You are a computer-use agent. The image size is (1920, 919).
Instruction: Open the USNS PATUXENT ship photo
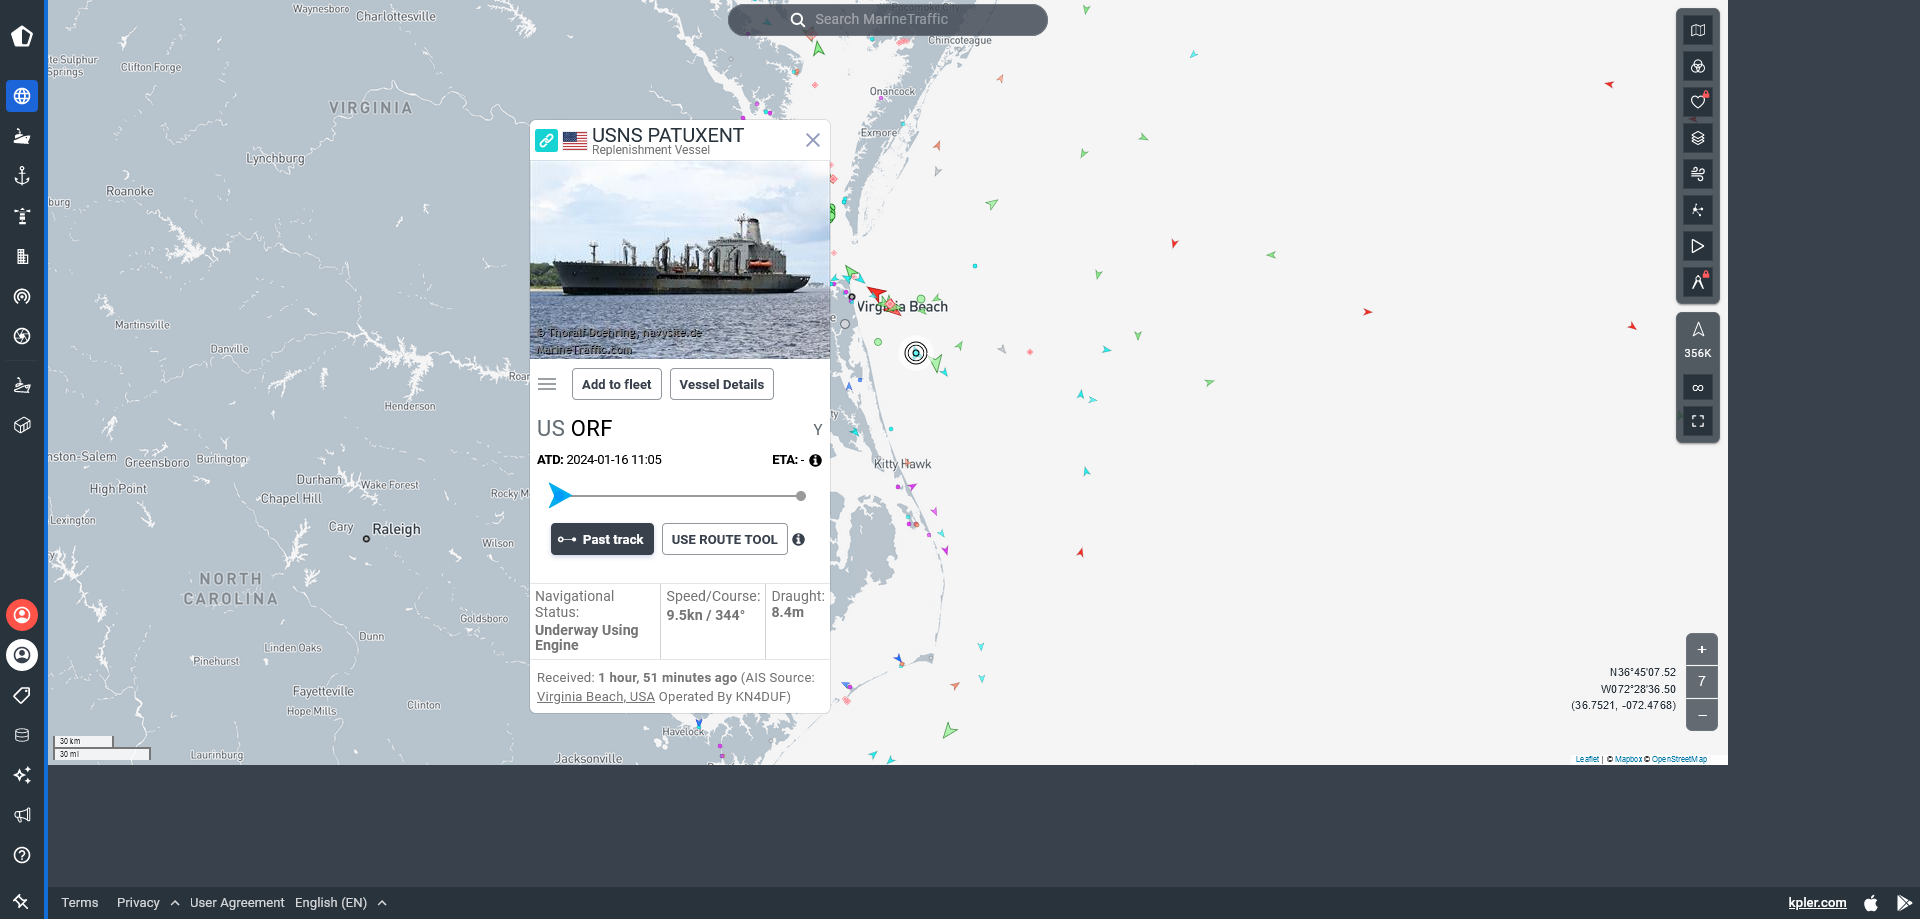click(x=680, y=260)
